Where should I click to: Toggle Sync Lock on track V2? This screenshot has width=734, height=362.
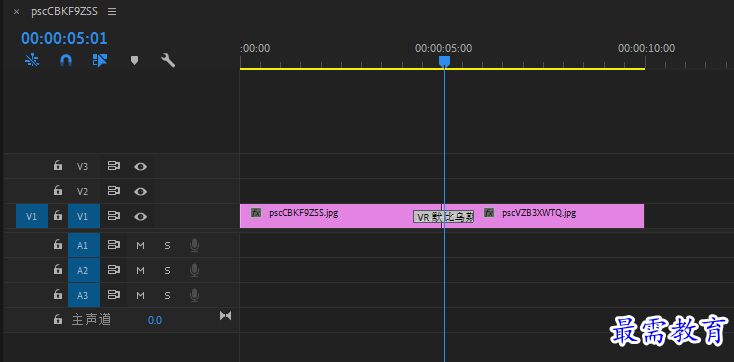pyautogui.click(x=114, y=191)
